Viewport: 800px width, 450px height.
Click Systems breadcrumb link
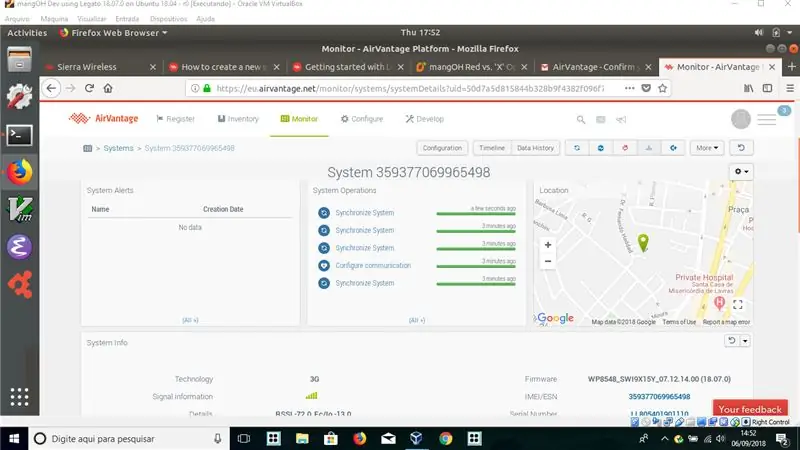pyautogui.click(x=118, y=148)
